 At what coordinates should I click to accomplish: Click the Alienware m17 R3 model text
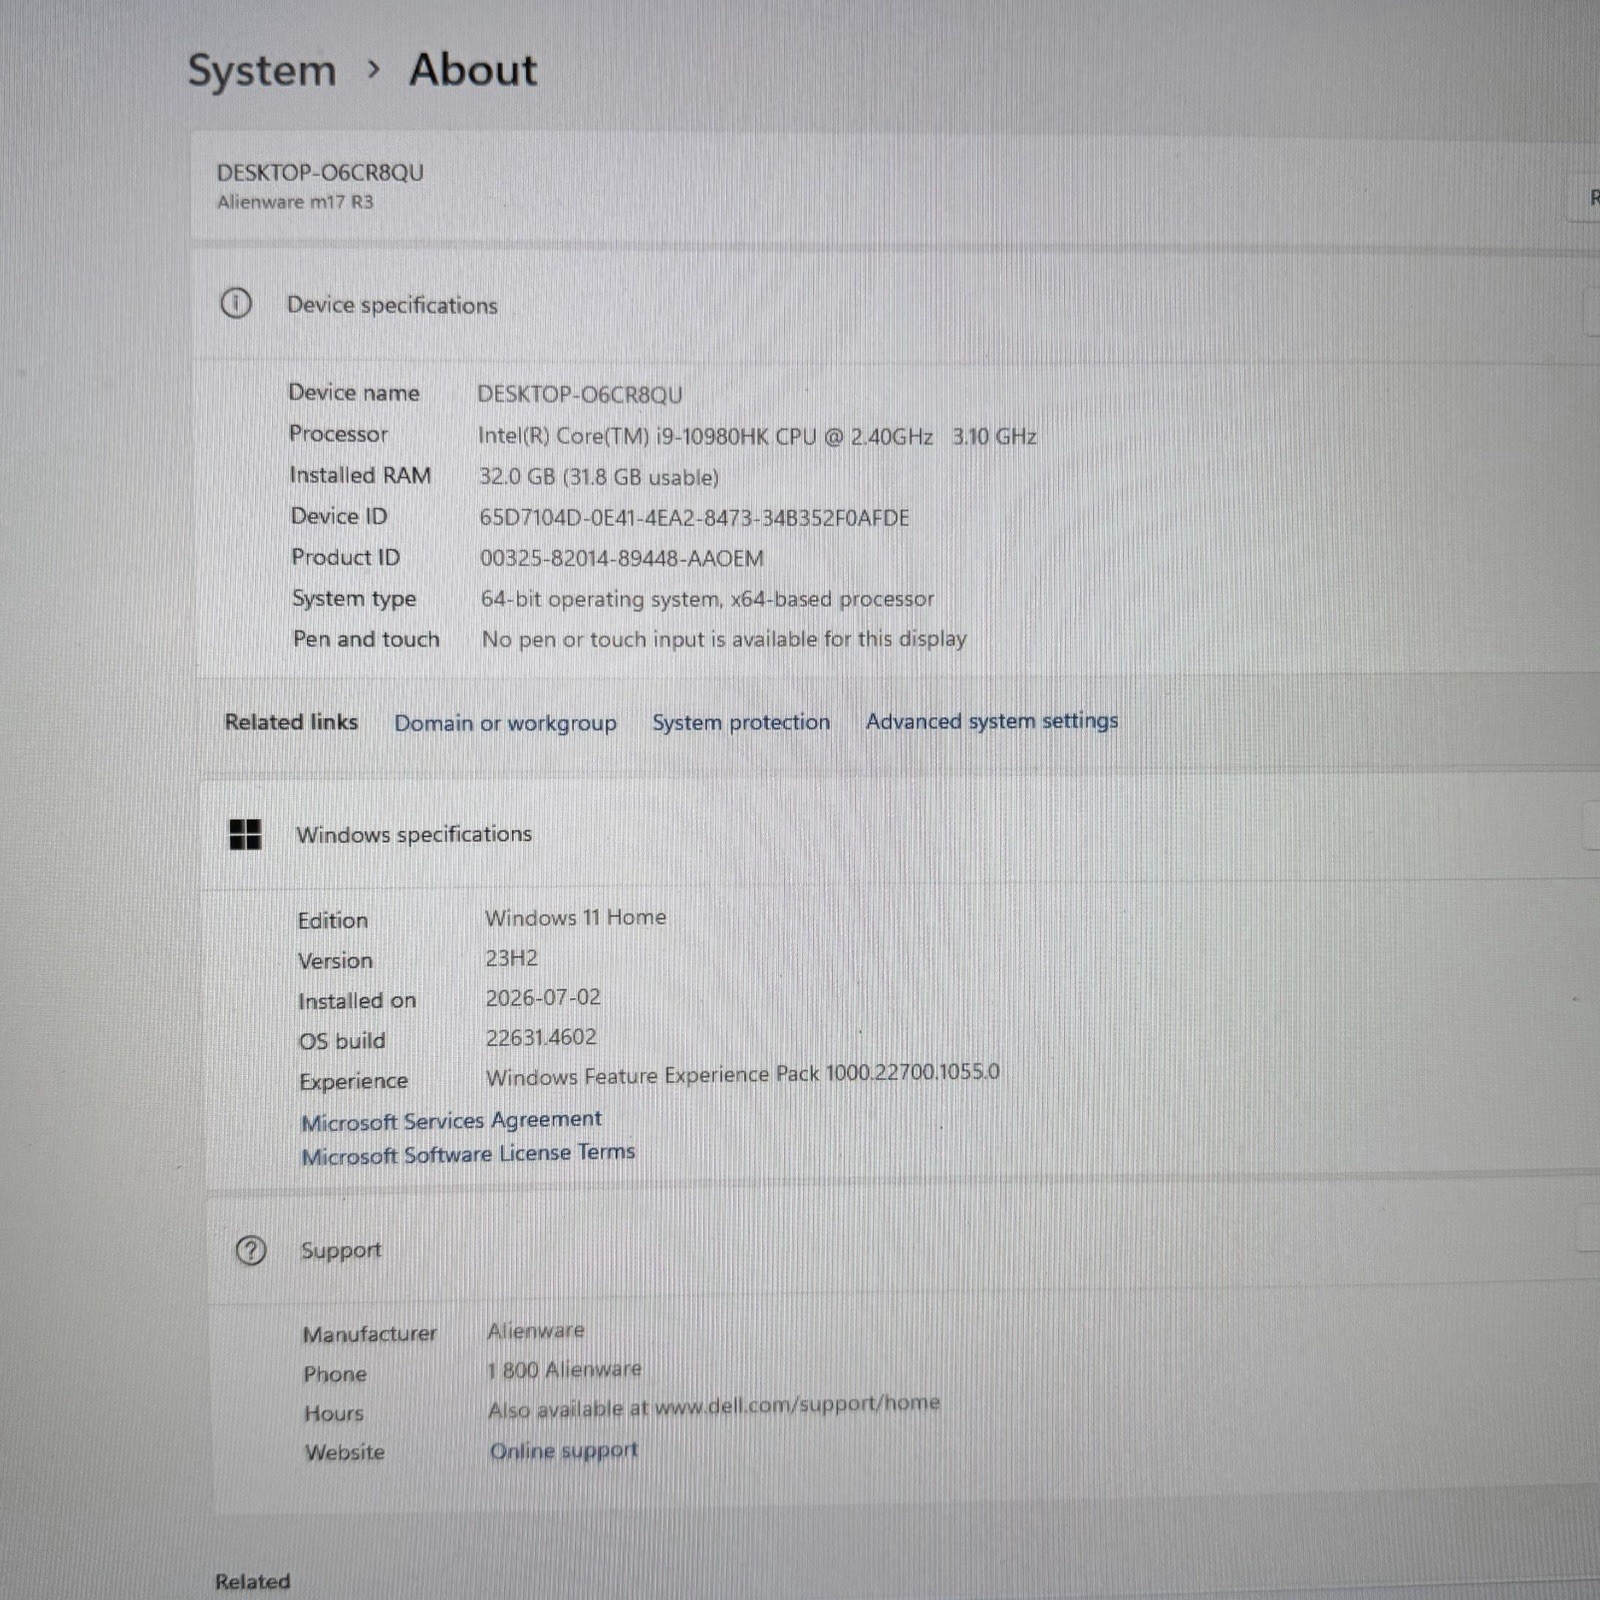pyautogui.click(x=295, y=202)
